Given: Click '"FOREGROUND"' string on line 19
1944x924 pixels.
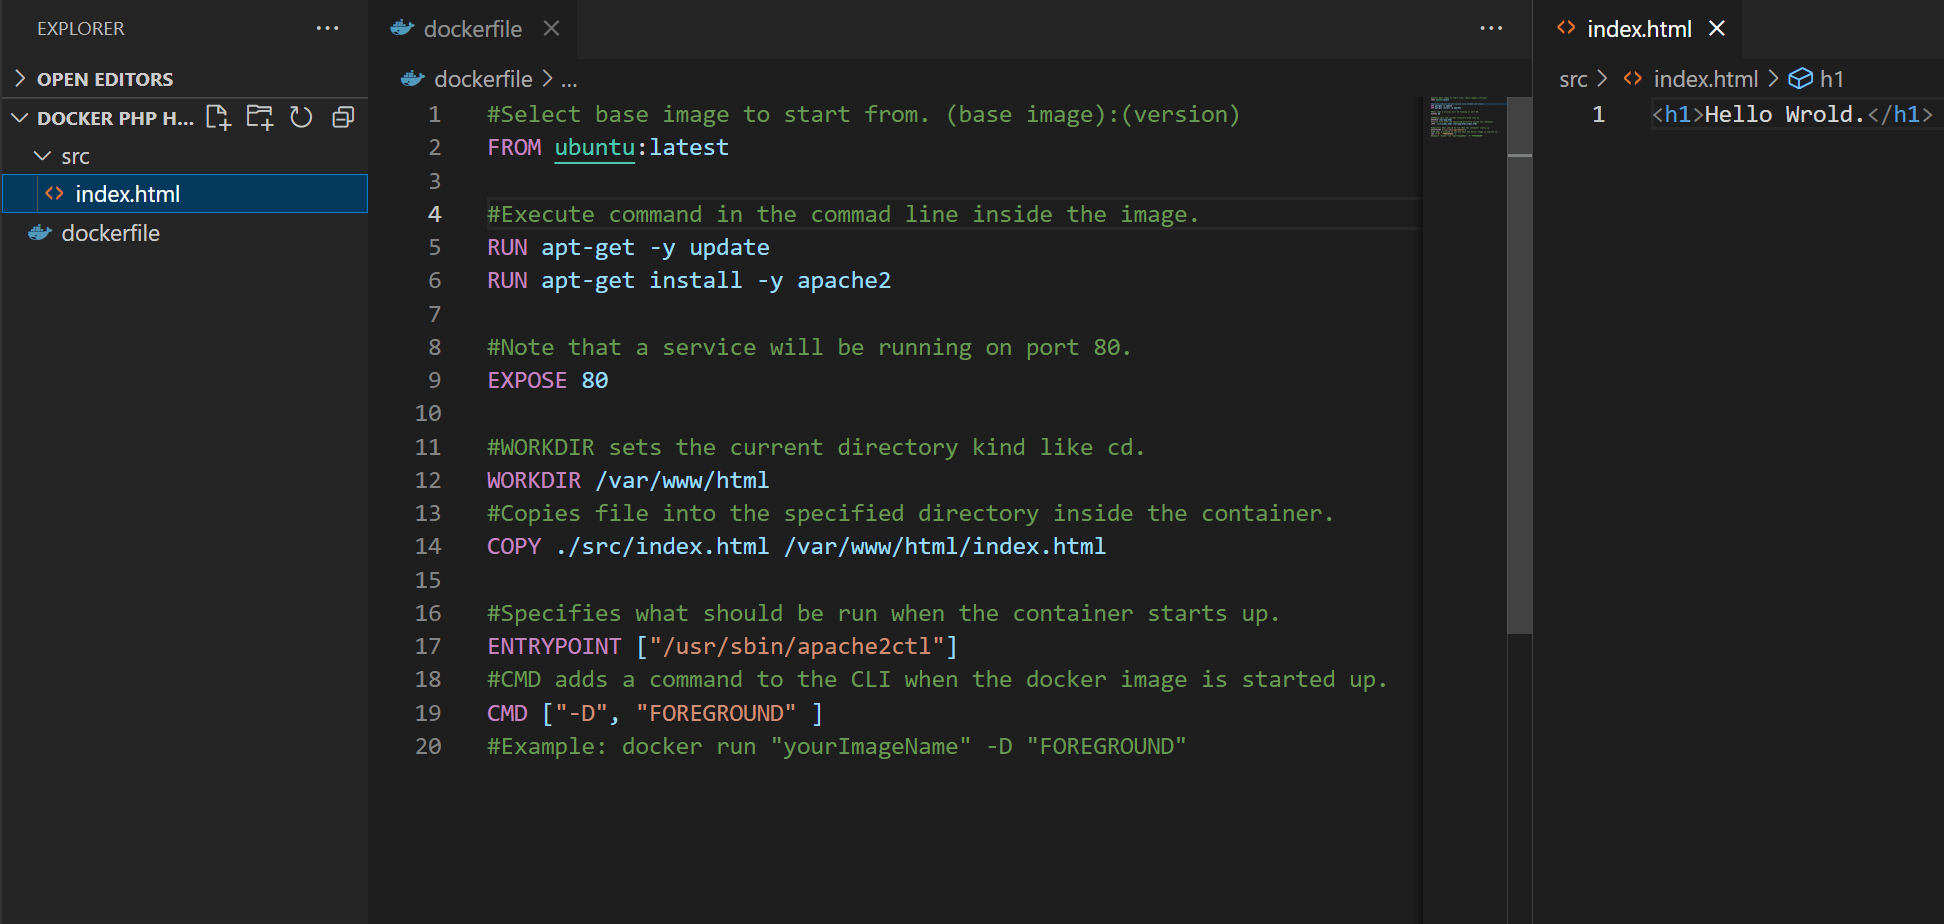Looking at the screenshot, I should pos(716,713).
